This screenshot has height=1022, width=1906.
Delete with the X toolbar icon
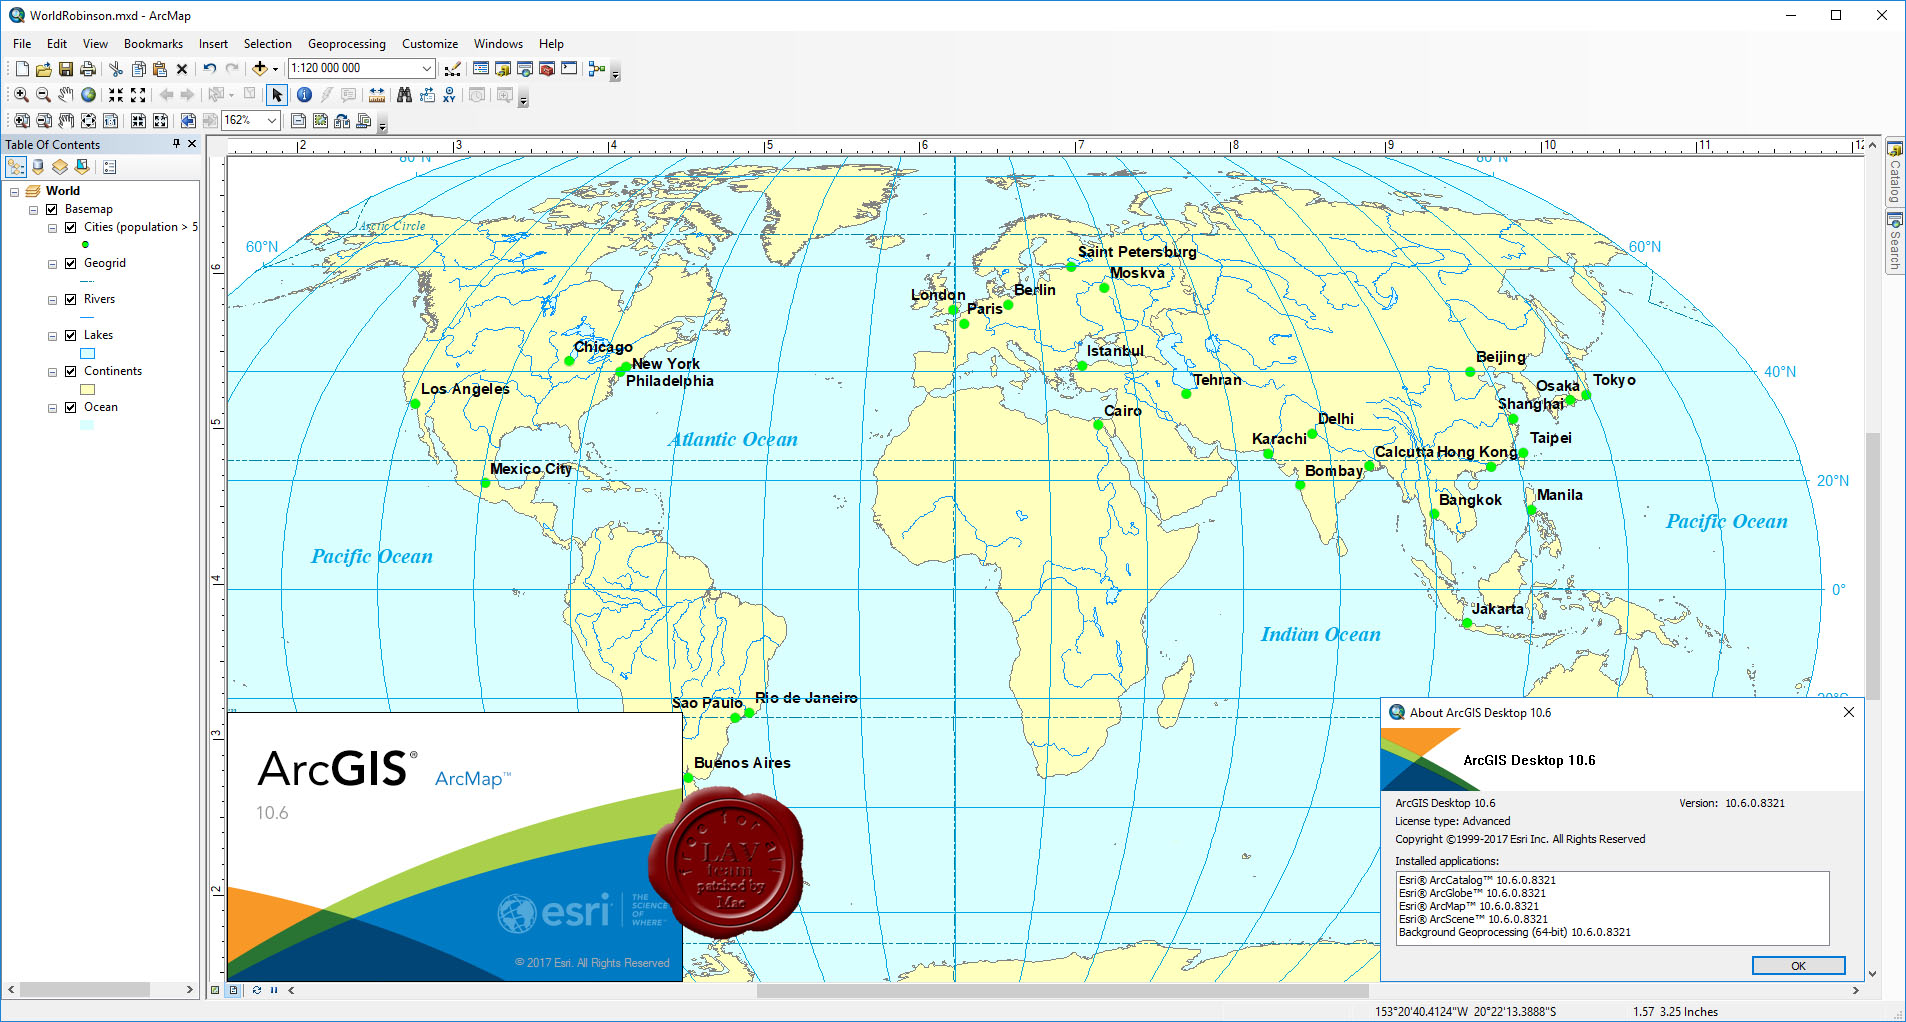182,69
